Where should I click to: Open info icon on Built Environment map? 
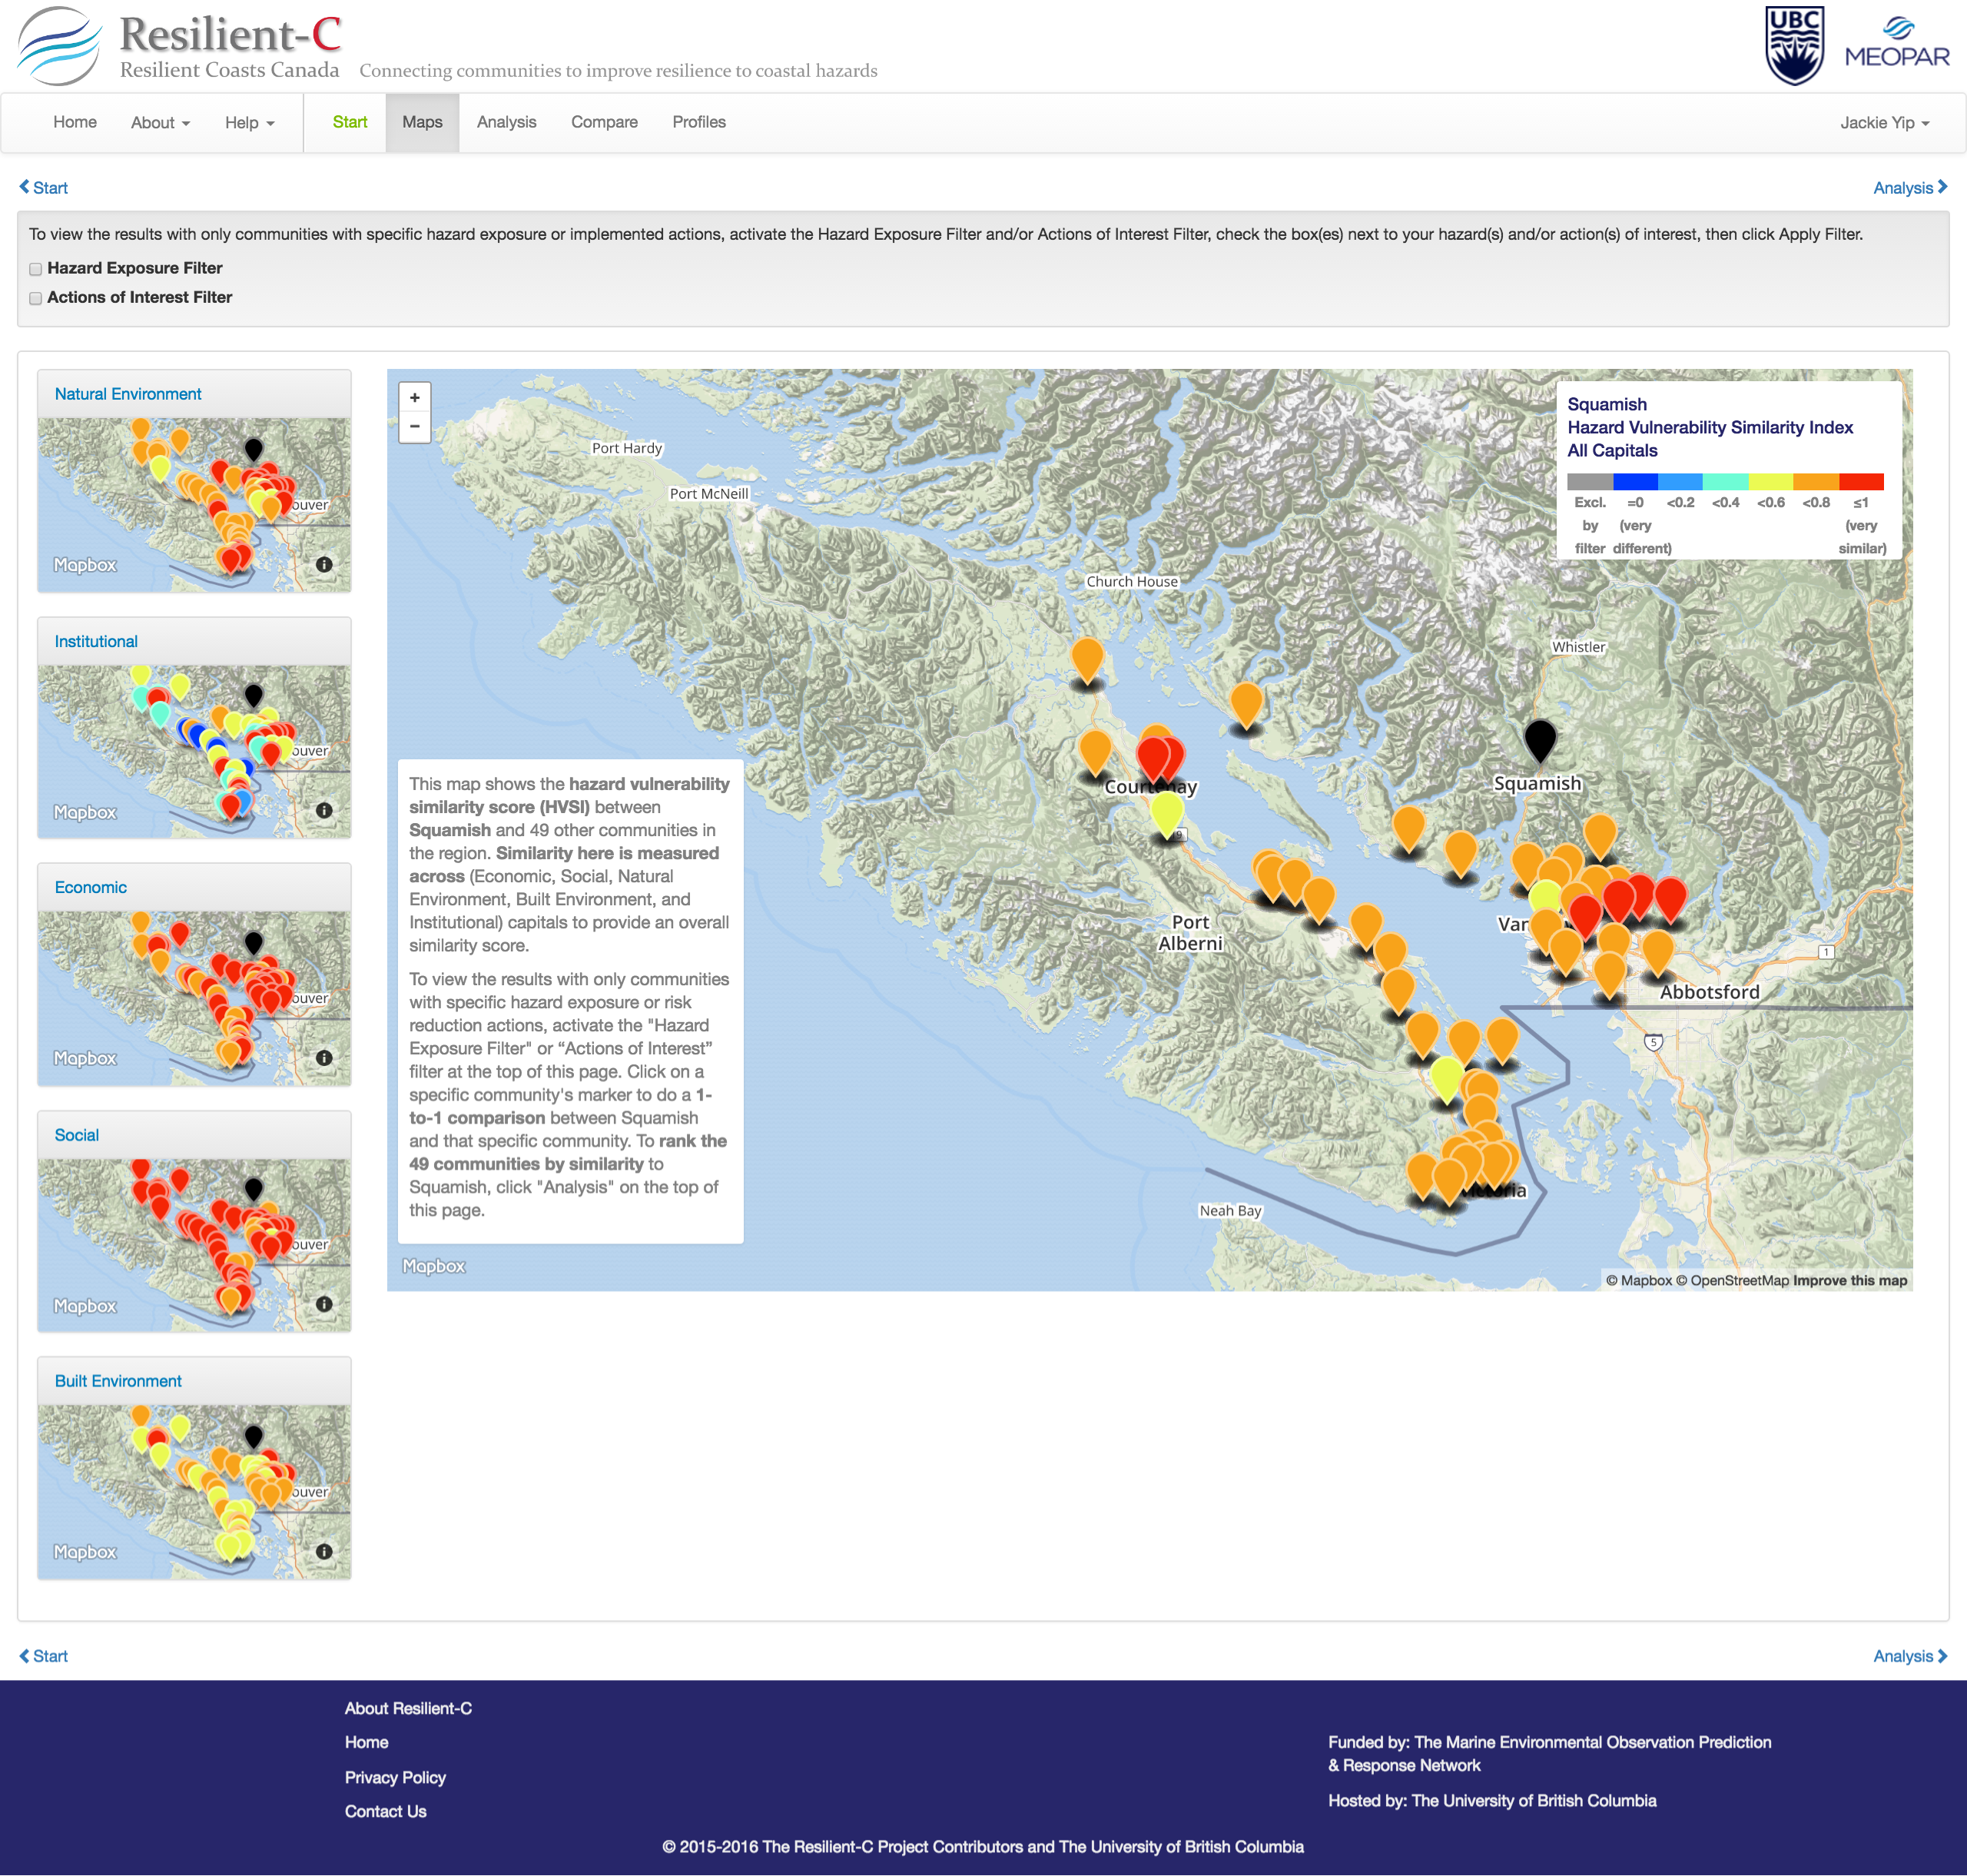click(324, 1551)
